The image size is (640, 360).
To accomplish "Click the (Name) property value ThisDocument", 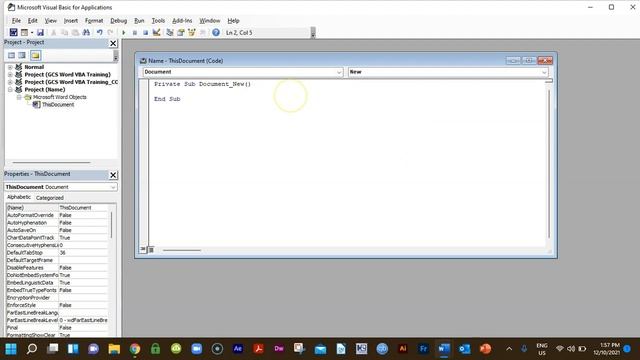I will click(83, 208).
